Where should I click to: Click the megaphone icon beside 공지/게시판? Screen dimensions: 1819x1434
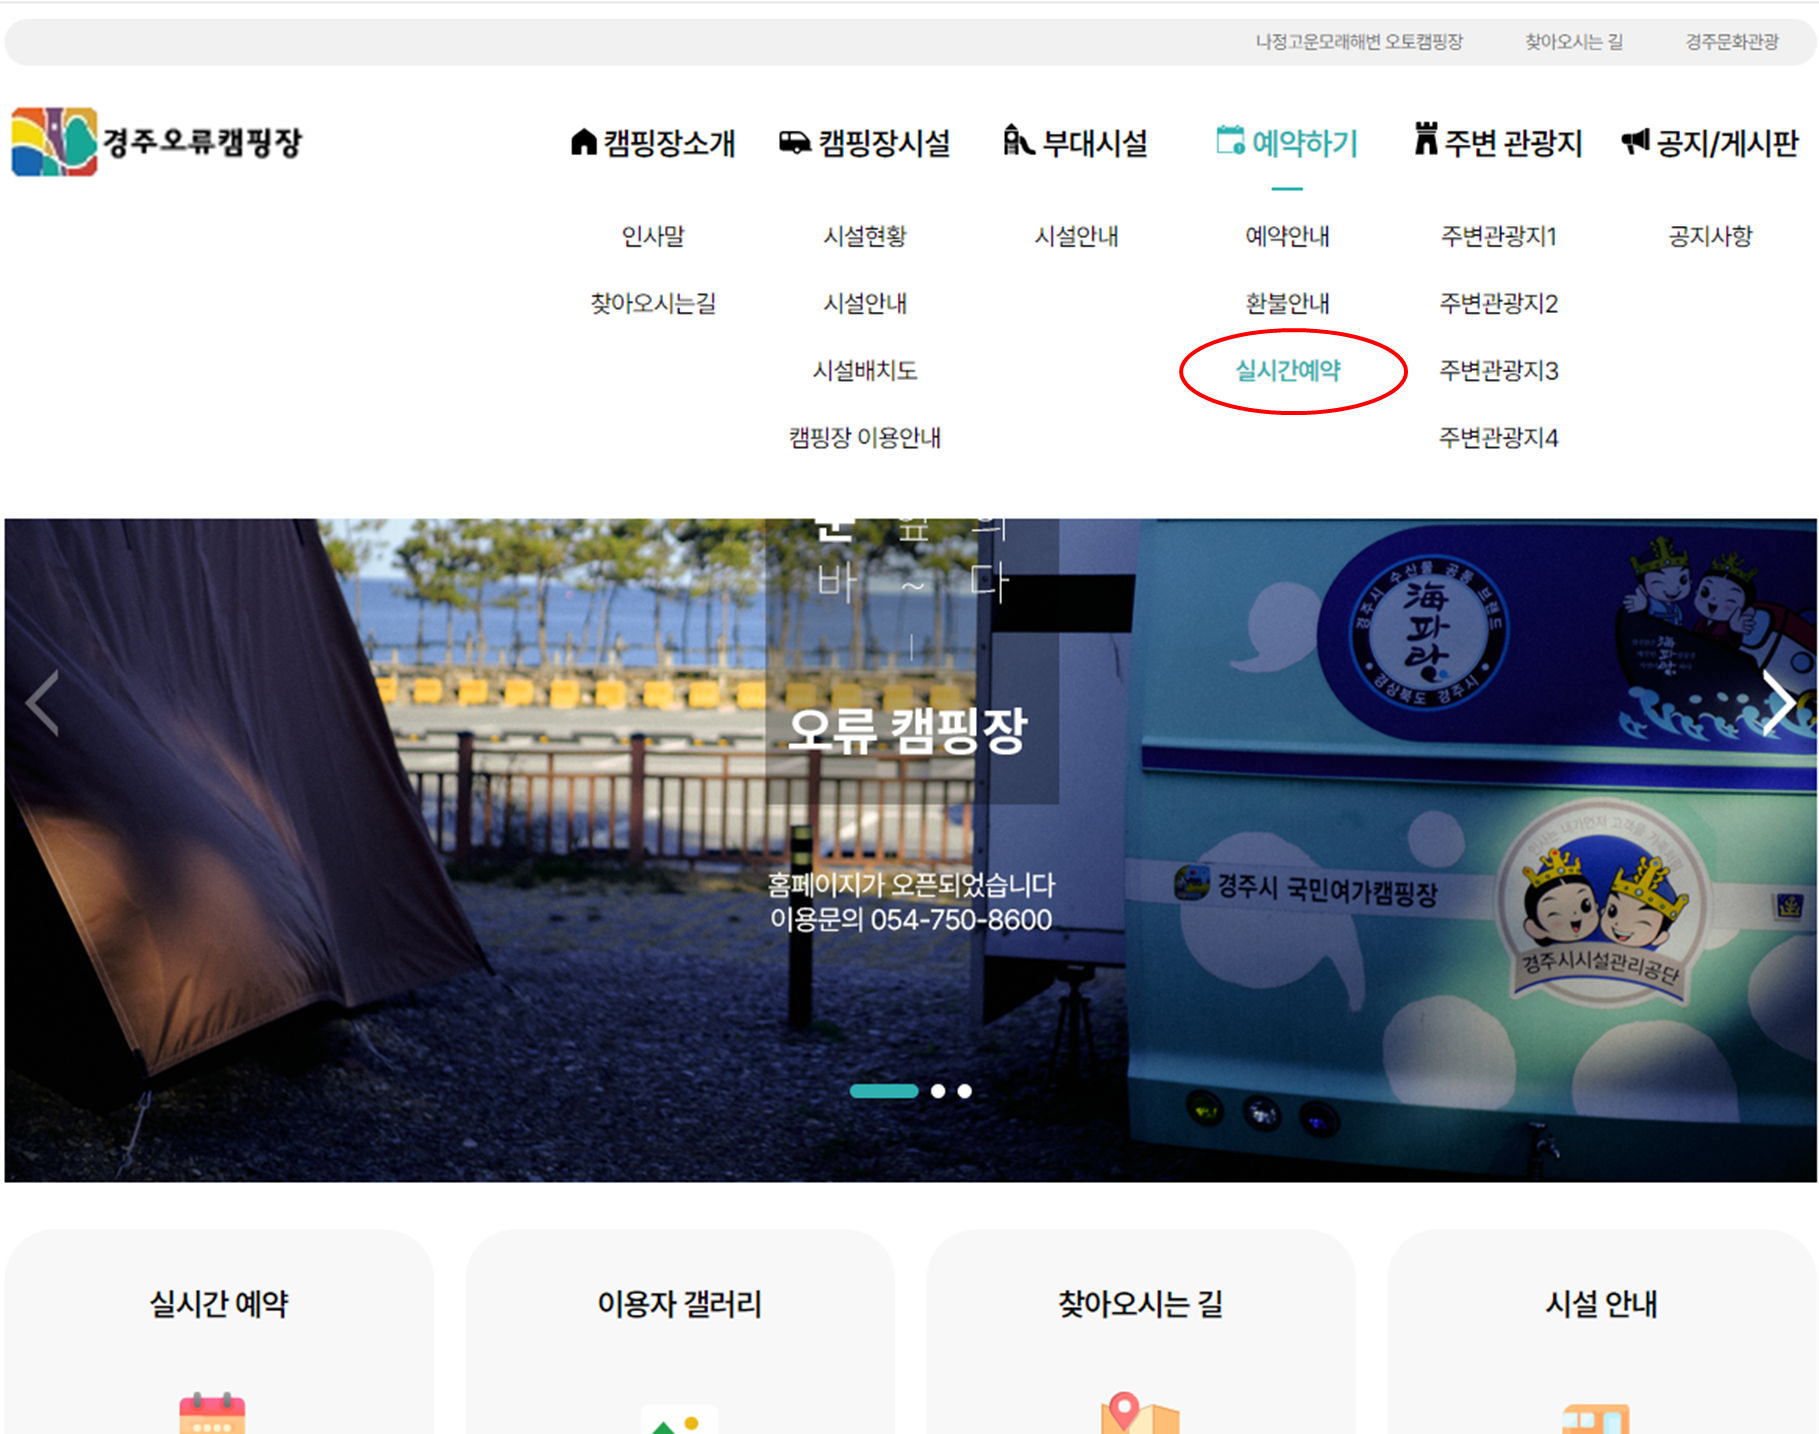pyautogui.click(x=1635, y=142)
